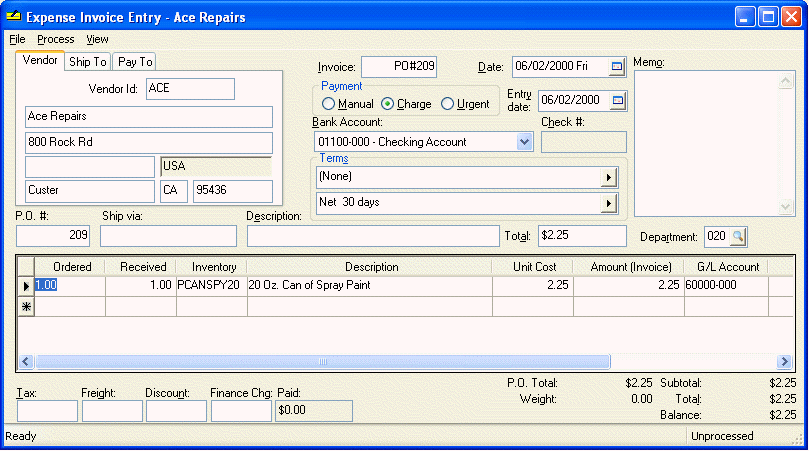Click the Ordered column header

click(70, 267)
